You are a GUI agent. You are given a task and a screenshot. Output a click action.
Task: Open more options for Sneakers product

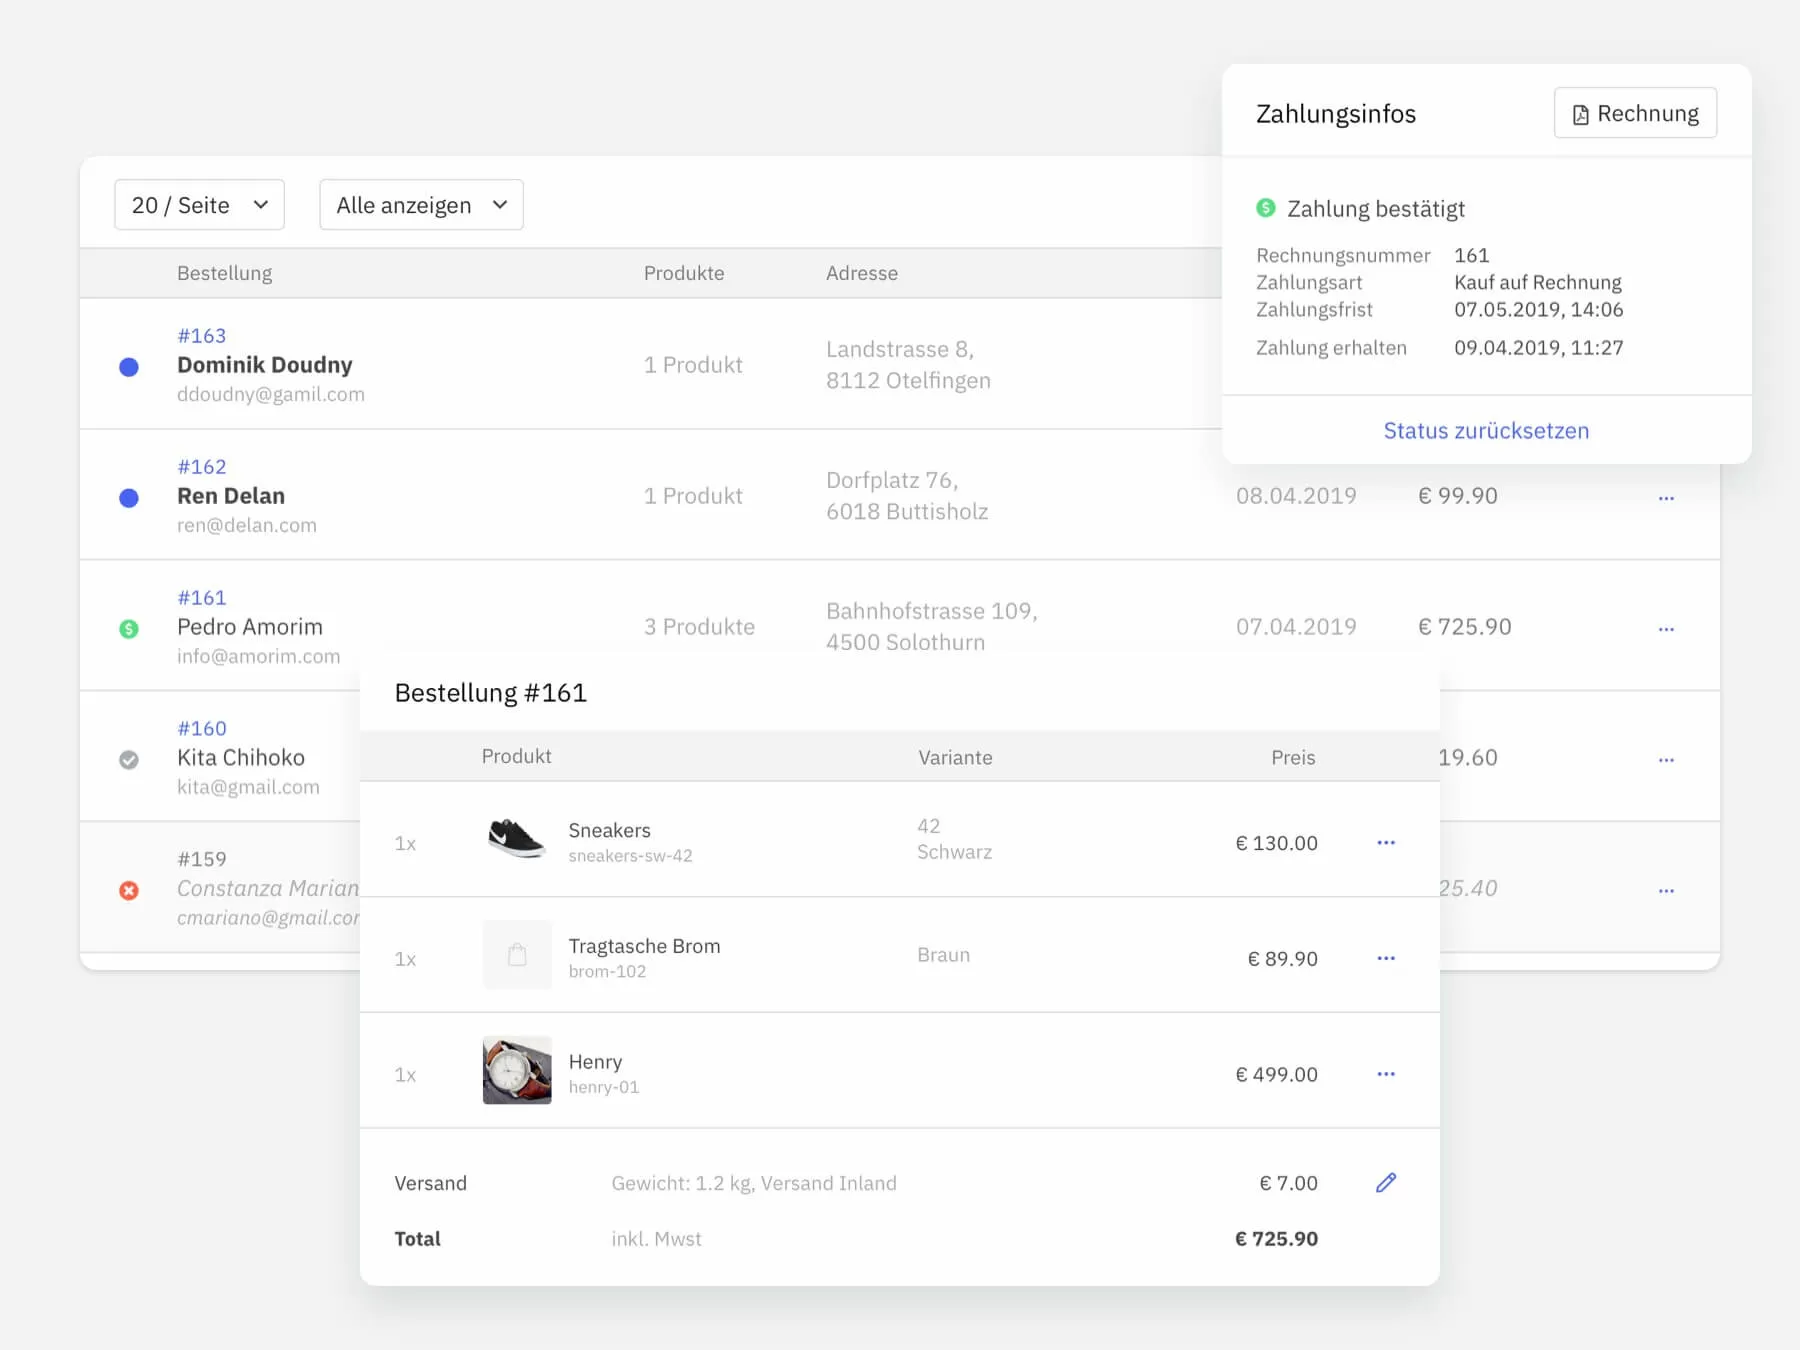1385,843
